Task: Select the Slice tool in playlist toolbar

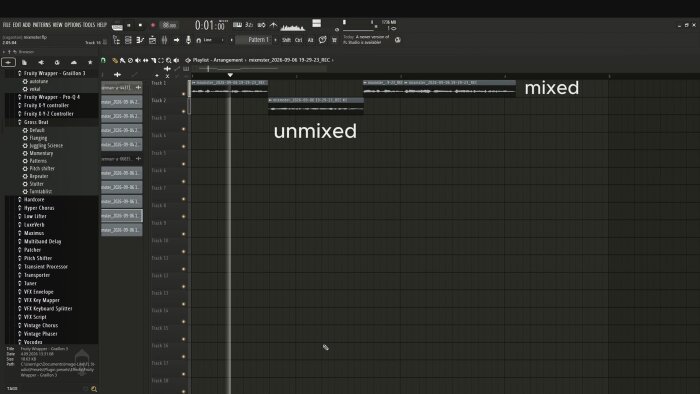Action: coord(153,60)
